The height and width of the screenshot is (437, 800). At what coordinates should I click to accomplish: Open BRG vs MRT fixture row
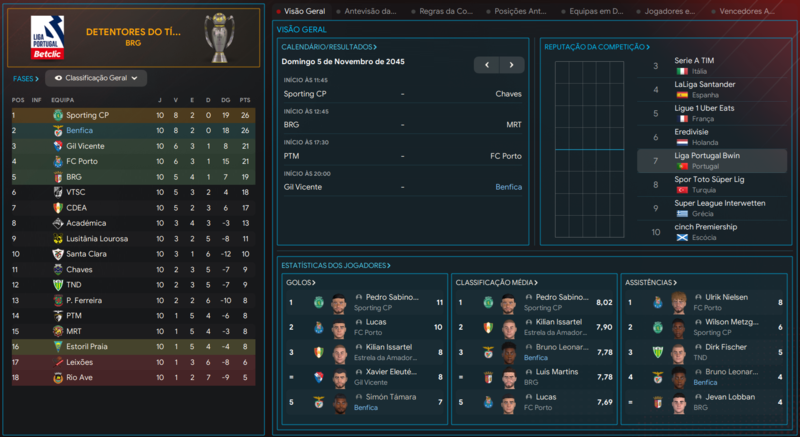click(x=403, y=124)
